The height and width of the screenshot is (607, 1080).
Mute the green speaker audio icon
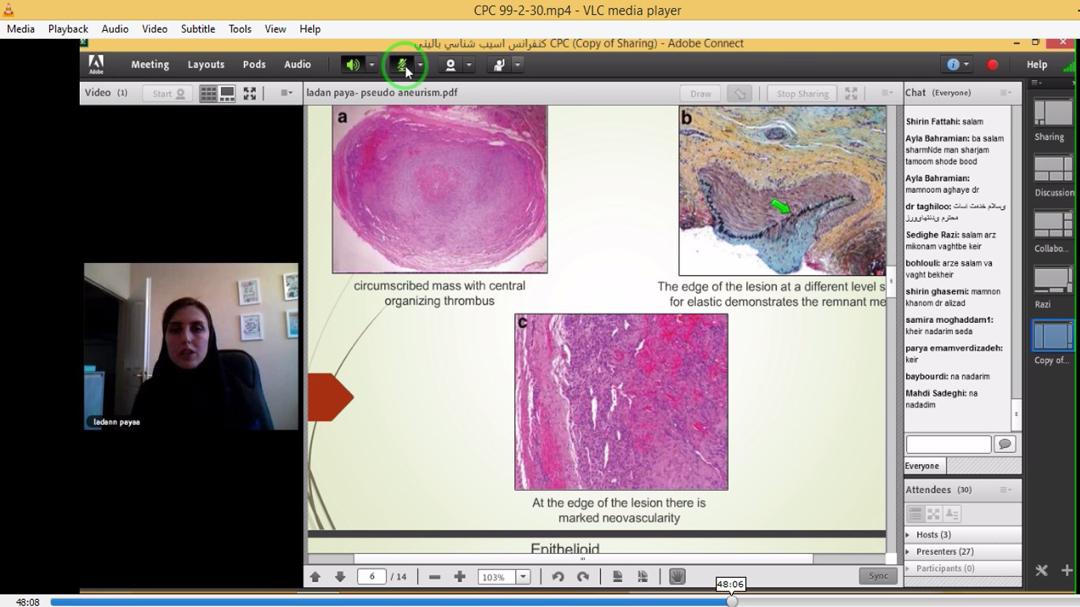(352, 65)
